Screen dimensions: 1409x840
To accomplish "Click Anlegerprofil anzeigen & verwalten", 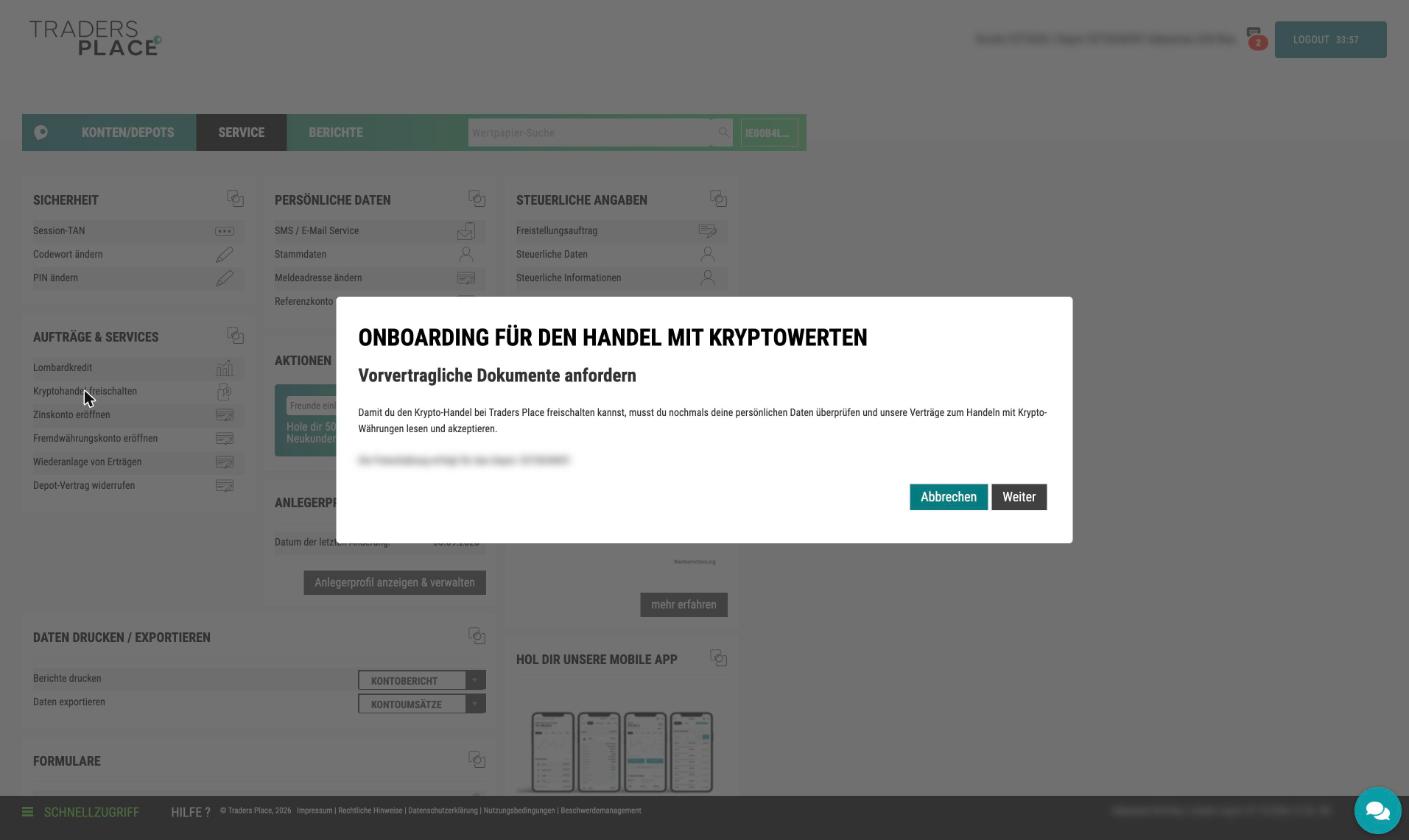I will pyautogui.click(x=395, y=583).
